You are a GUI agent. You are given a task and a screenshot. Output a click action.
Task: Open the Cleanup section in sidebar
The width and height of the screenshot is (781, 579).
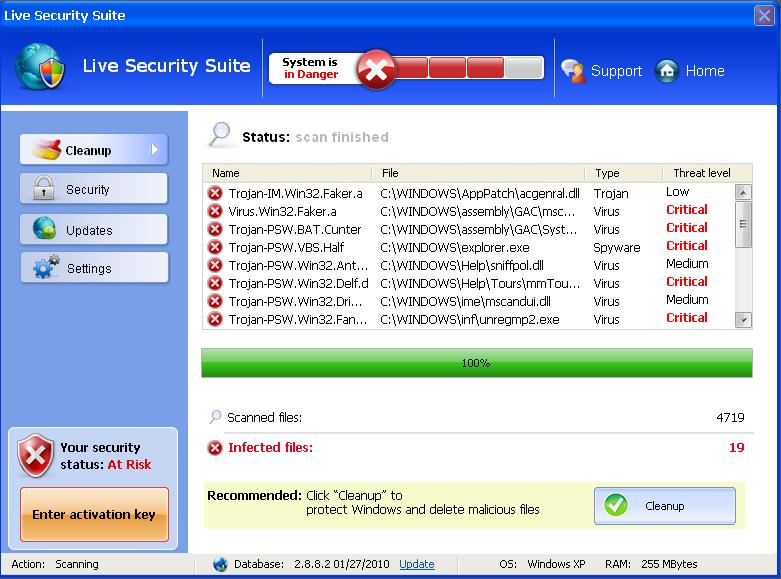(94, 149)
